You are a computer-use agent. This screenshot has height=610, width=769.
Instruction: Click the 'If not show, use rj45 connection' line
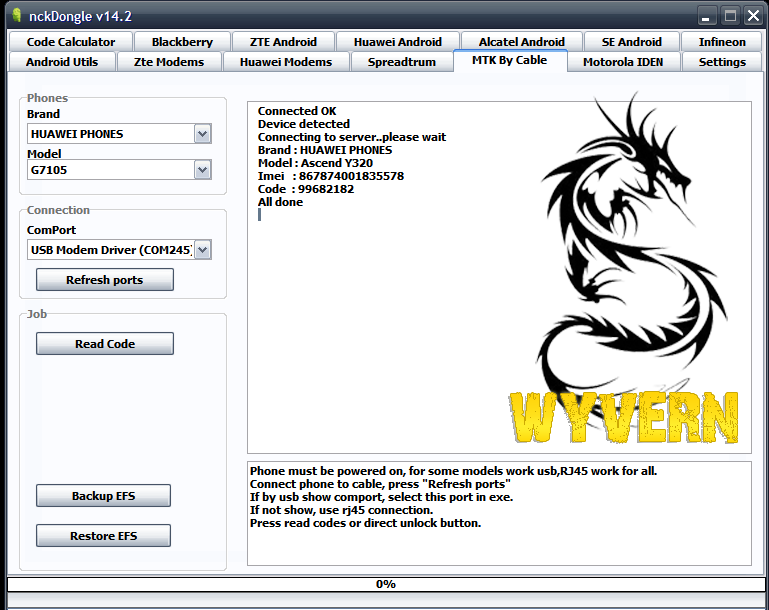(x=341, y=510)
